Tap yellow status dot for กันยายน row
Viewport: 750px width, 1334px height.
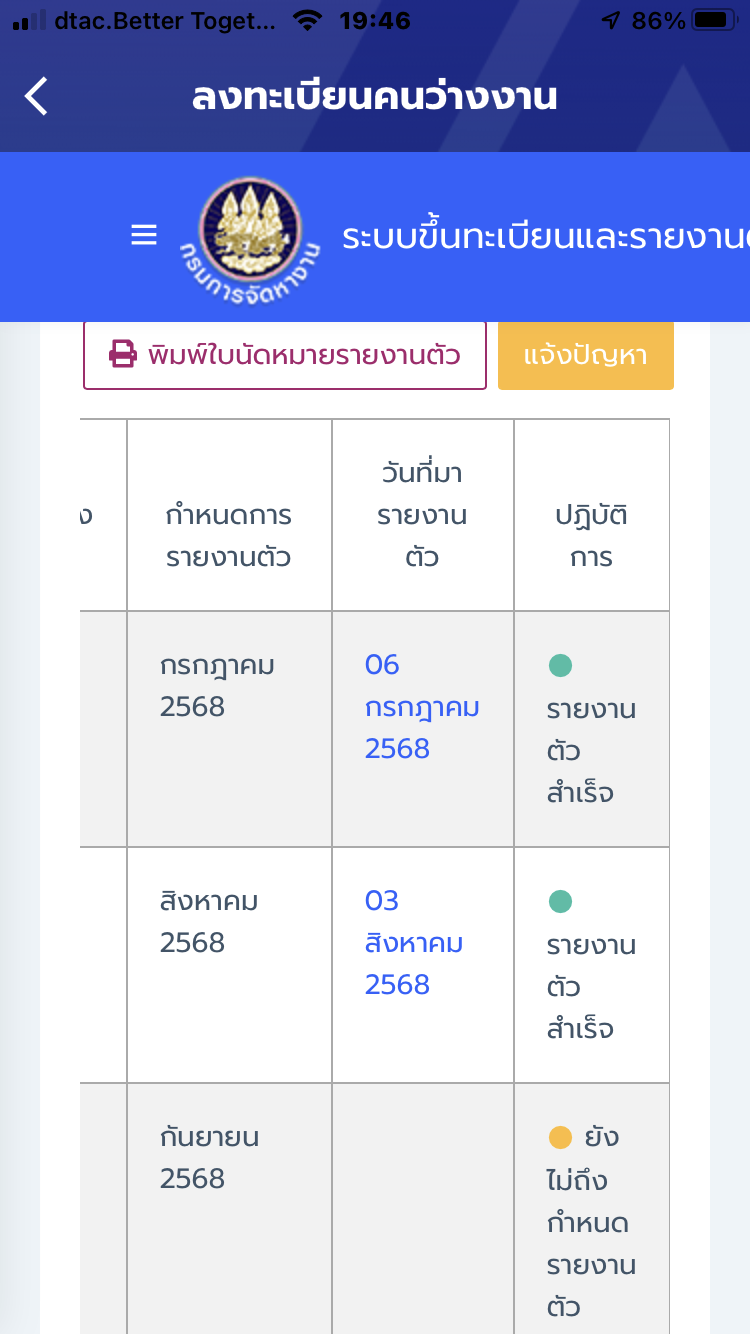coord(560,1137)
